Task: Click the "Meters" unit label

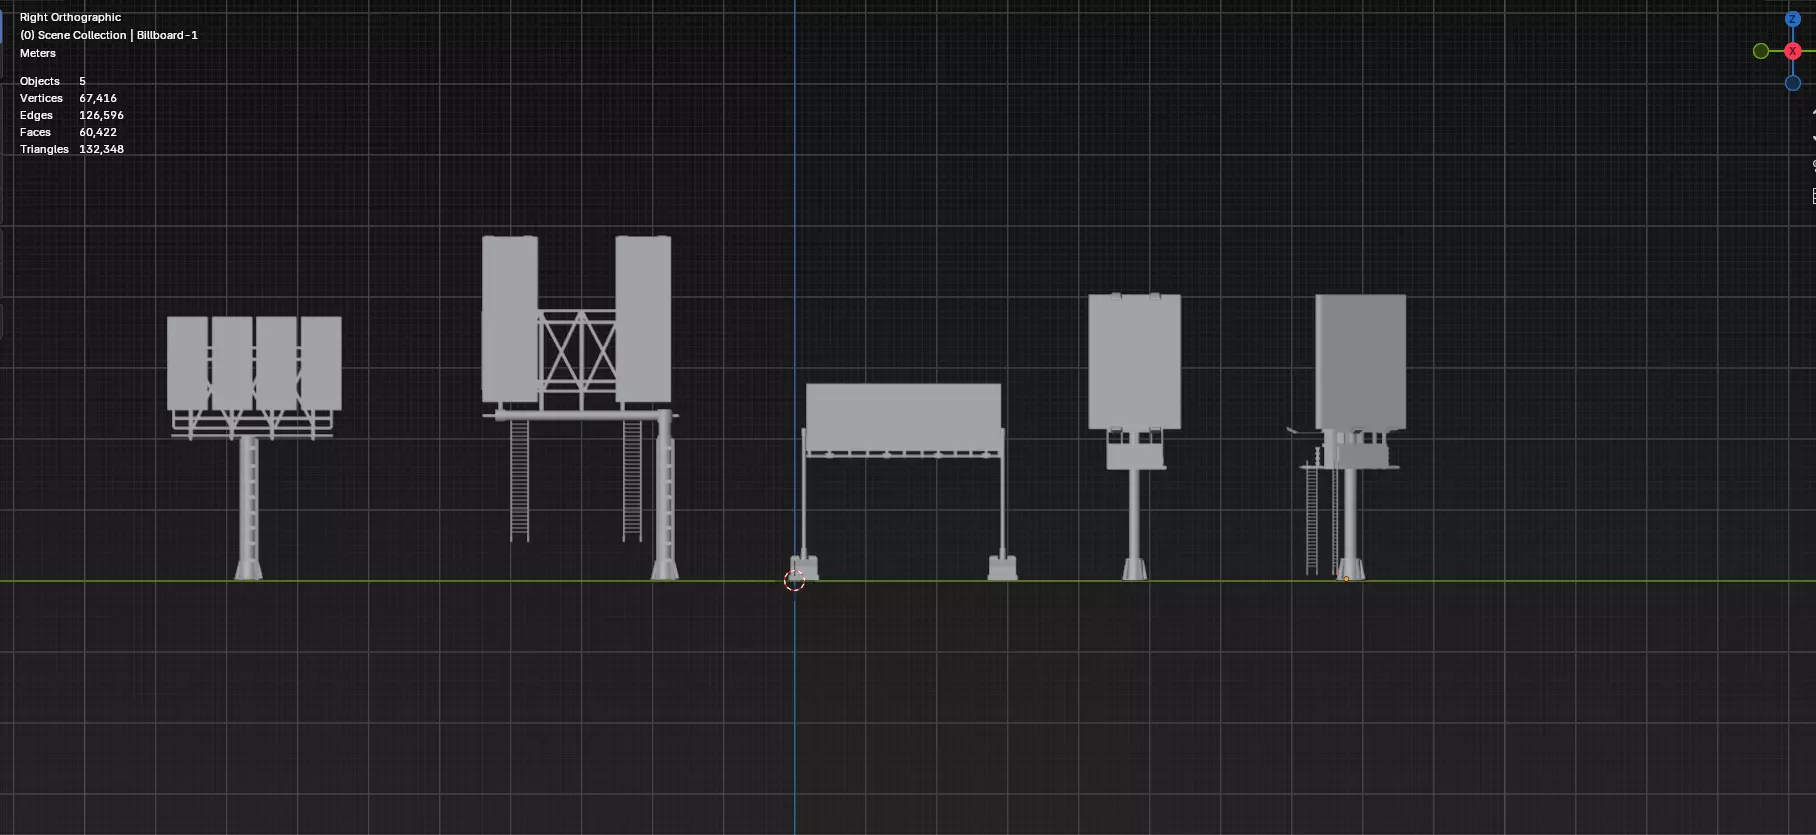Action: [38, 53]
